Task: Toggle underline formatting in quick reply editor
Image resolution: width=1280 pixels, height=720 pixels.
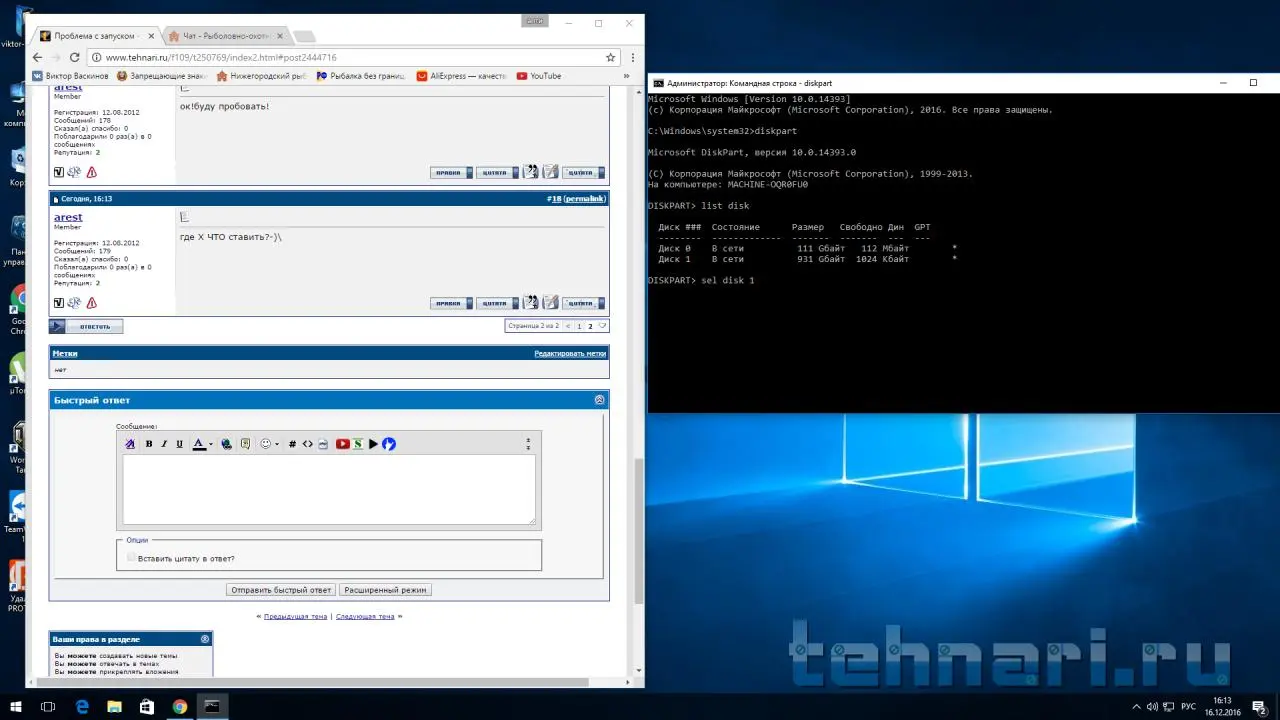Action: 180,444
